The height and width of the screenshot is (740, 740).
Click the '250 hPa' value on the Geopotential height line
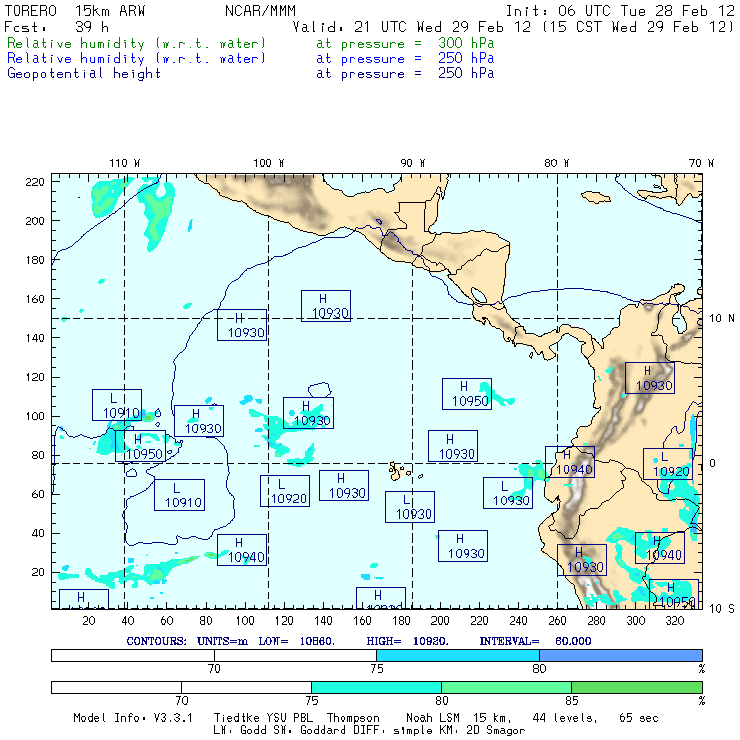(x=466, y=73)
